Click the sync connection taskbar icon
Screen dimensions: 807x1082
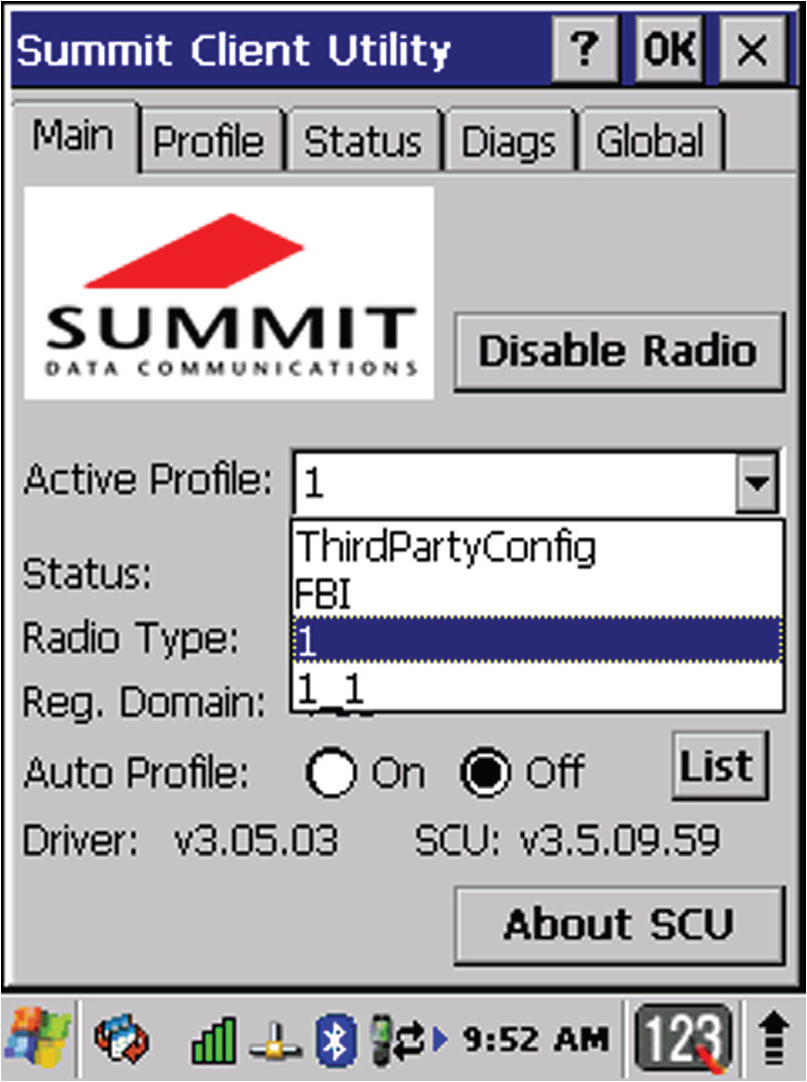(122, 1039)
